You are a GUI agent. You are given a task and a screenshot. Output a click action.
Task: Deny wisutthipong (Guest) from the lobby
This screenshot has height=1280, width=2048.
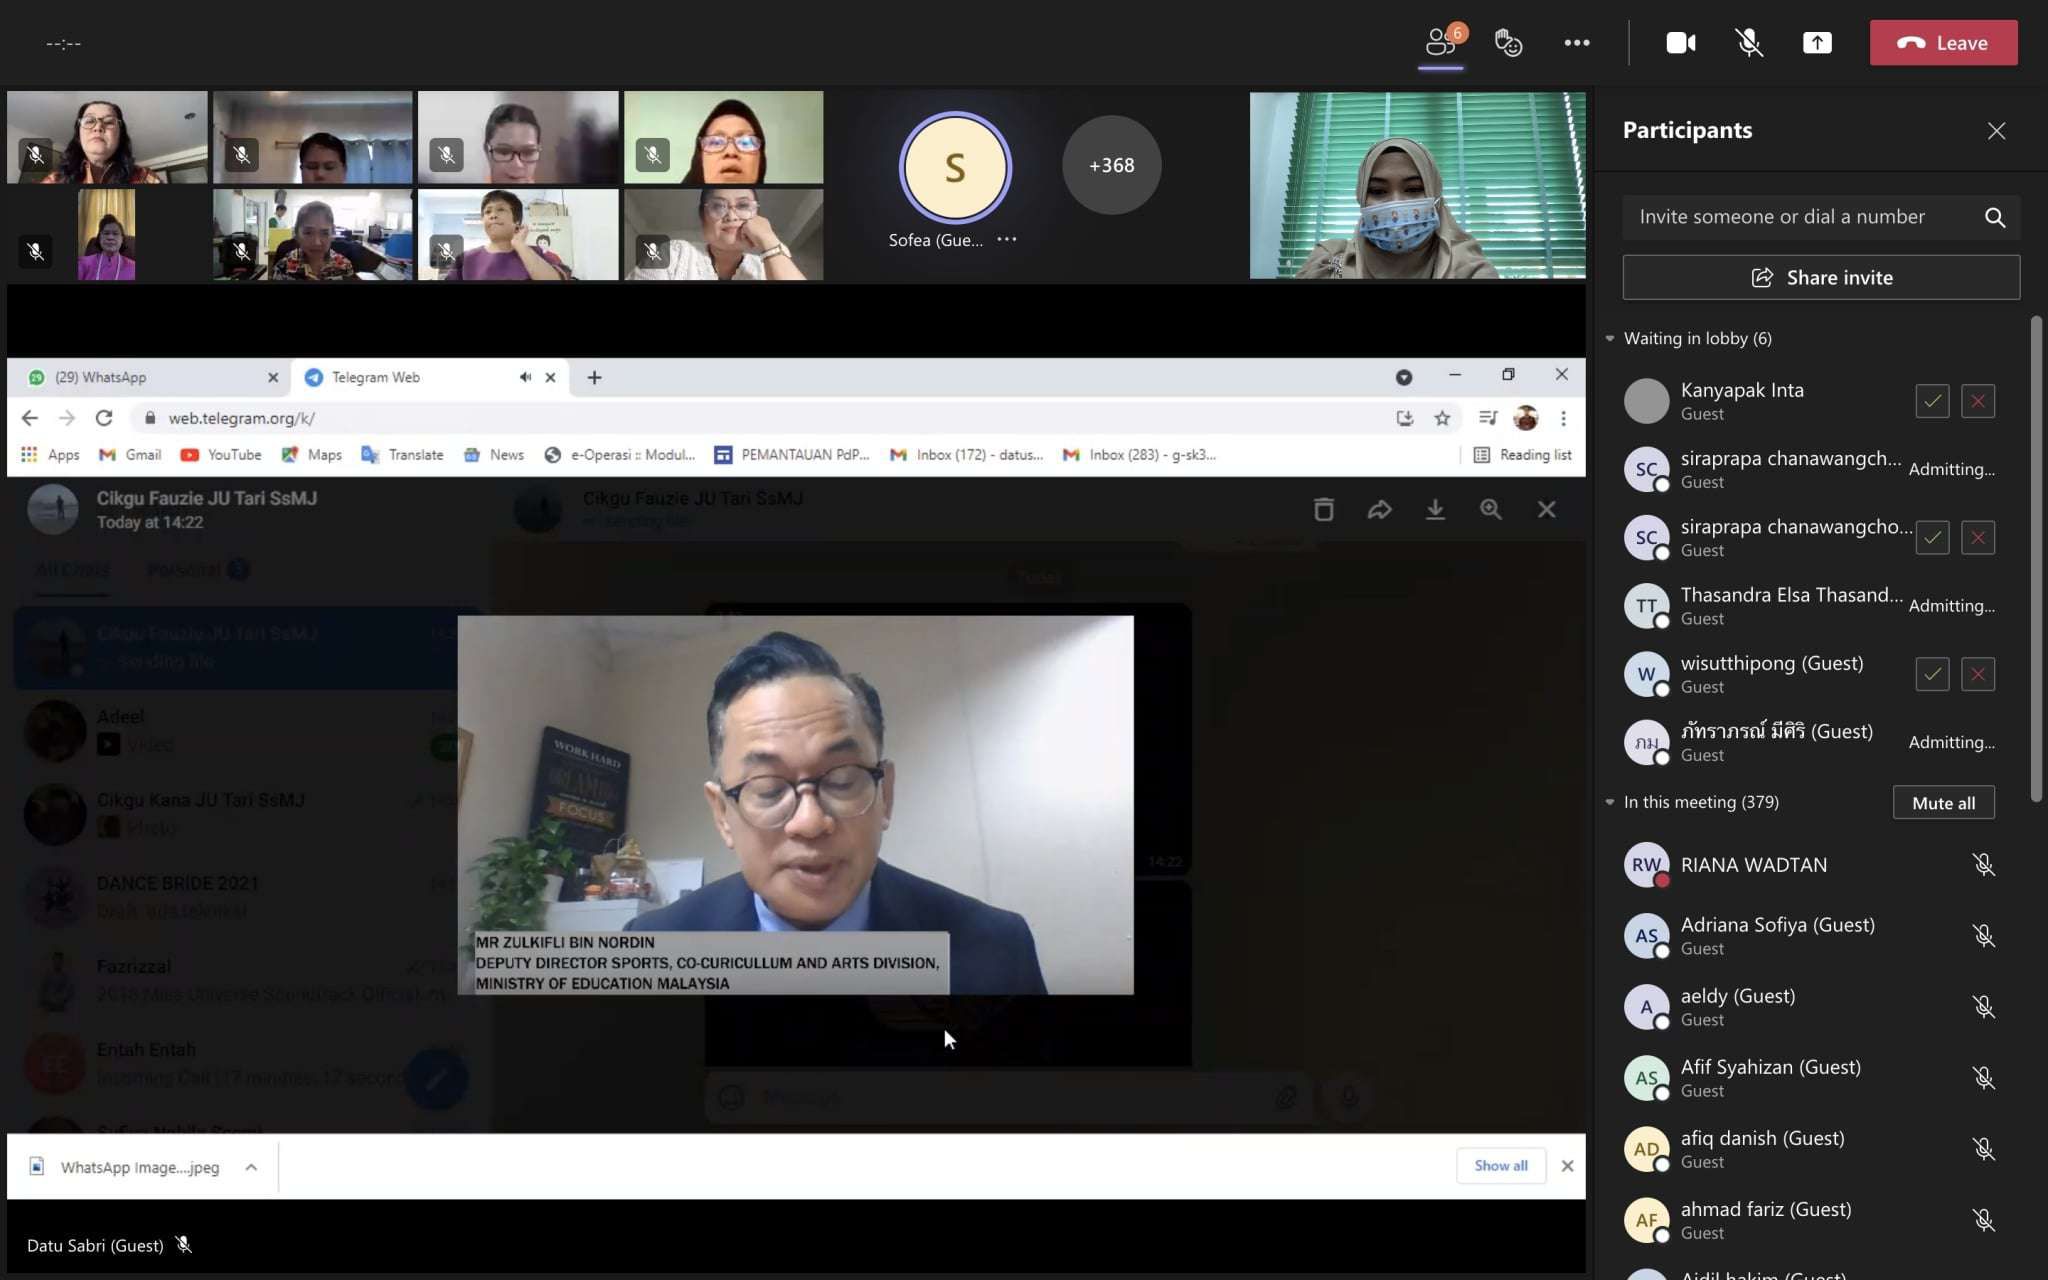[x=1978, y=674]
